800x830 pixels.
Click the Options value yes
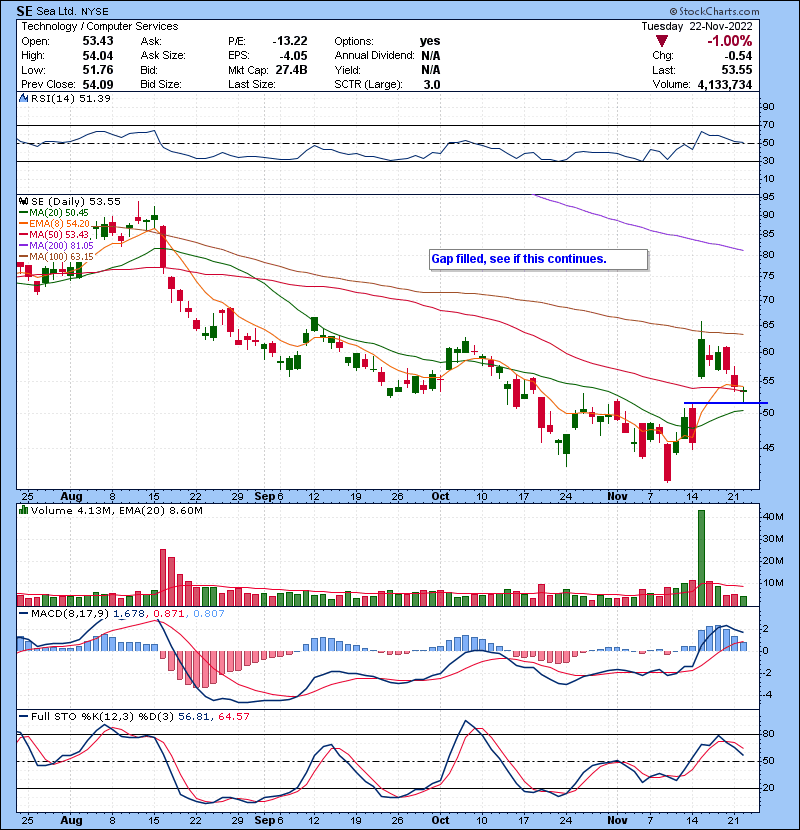pyautogui.click(x=430, y=41)
